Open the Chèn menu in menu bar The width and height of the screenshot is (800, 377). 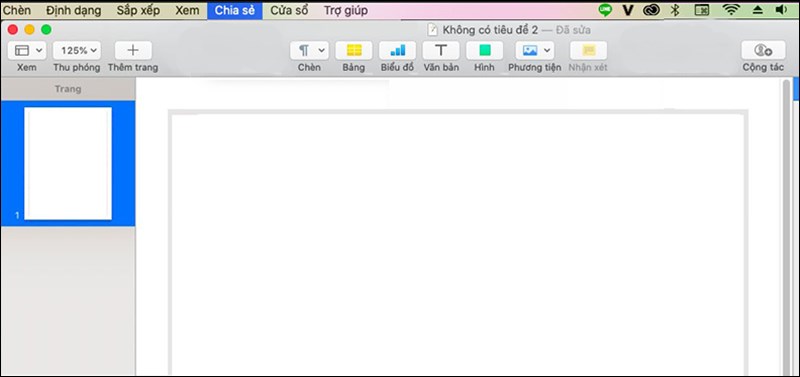tap(17, 11)
